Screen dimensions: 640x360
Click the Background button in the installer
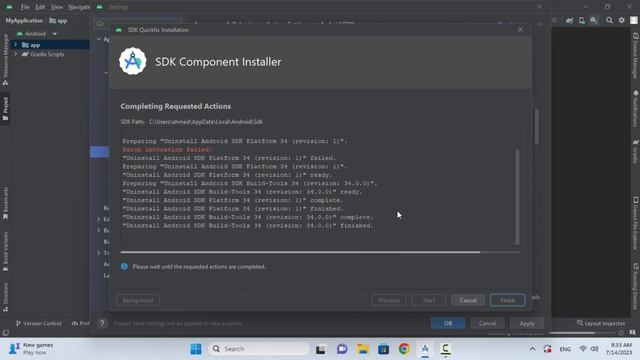pyautogui.click(x=138, y=300)
